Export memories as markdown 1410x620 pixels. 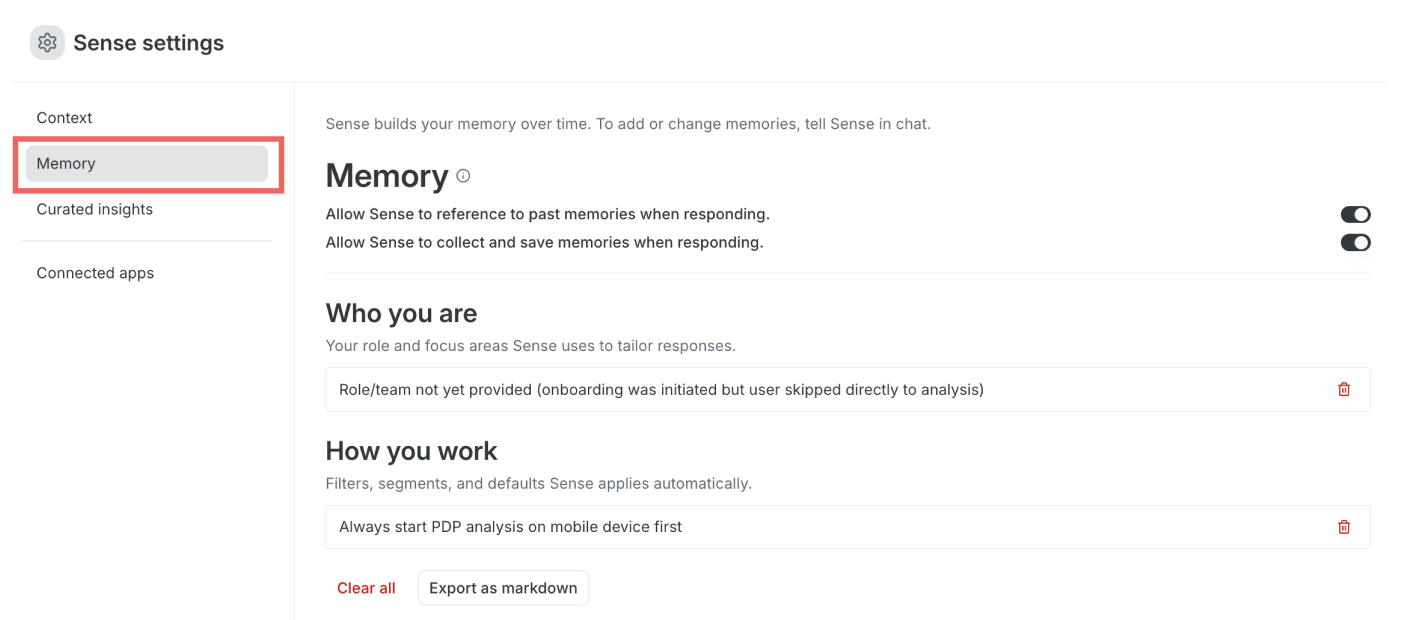(503, 588)
